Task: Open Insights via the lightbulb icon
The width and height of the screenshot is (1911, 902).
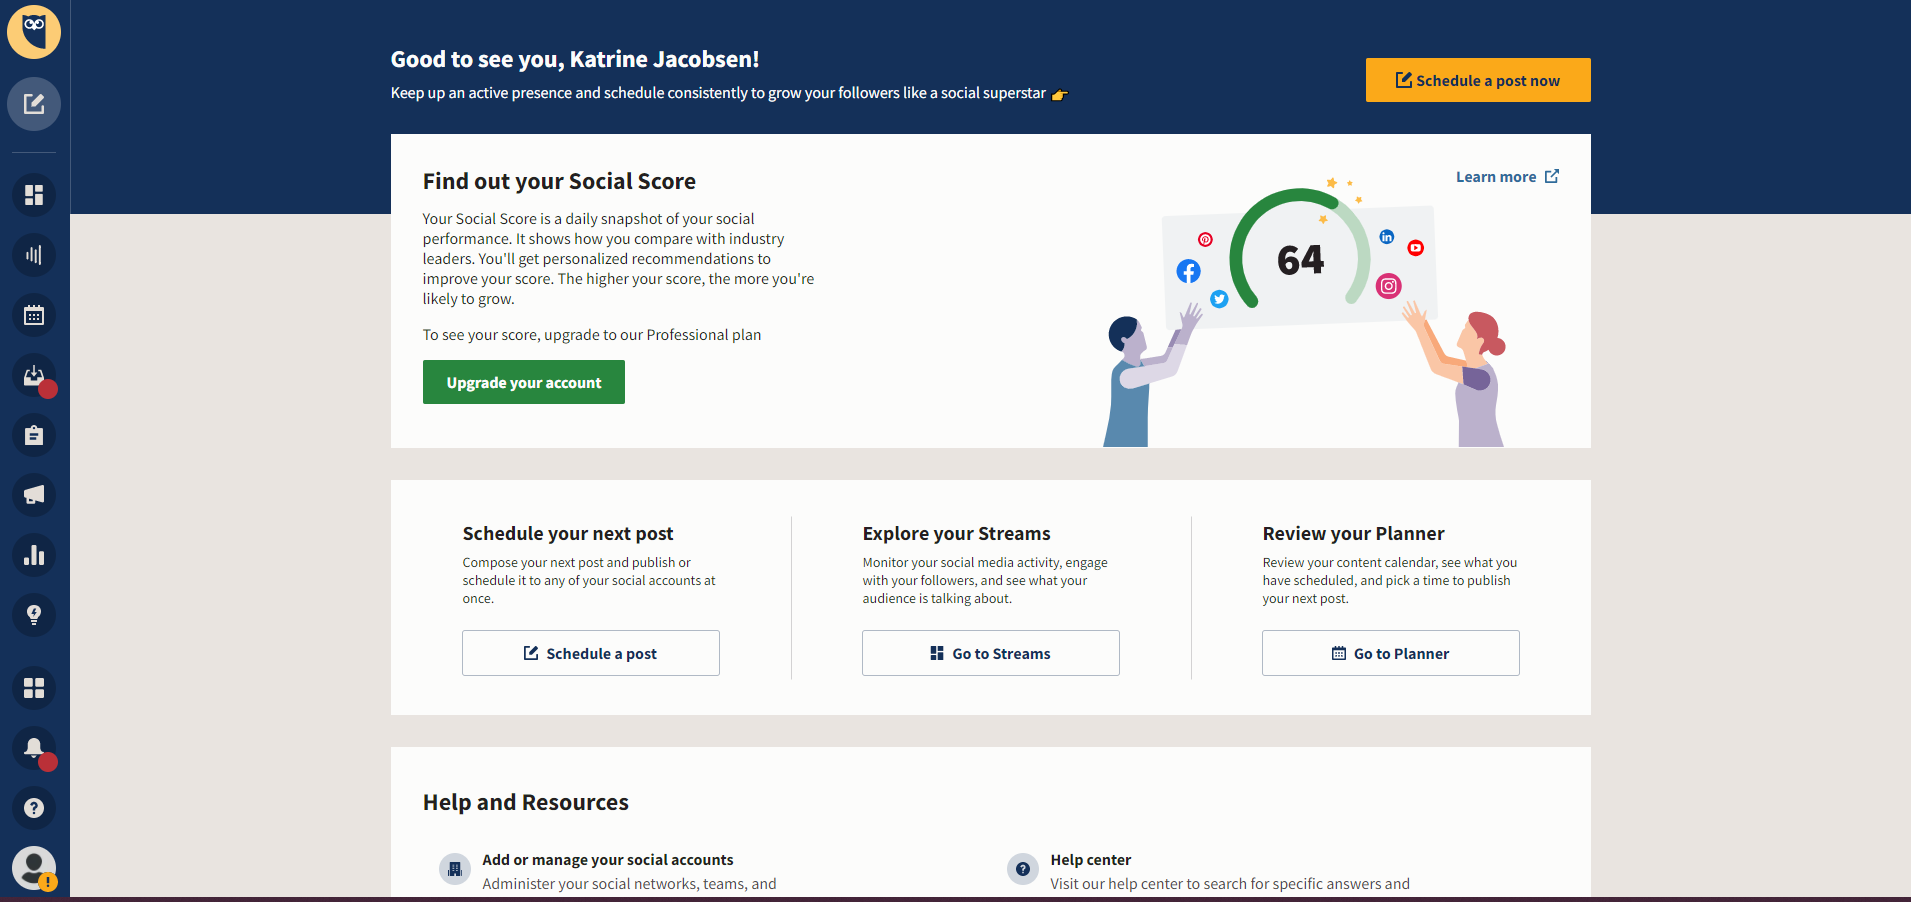Action: (x=34, y=615)
